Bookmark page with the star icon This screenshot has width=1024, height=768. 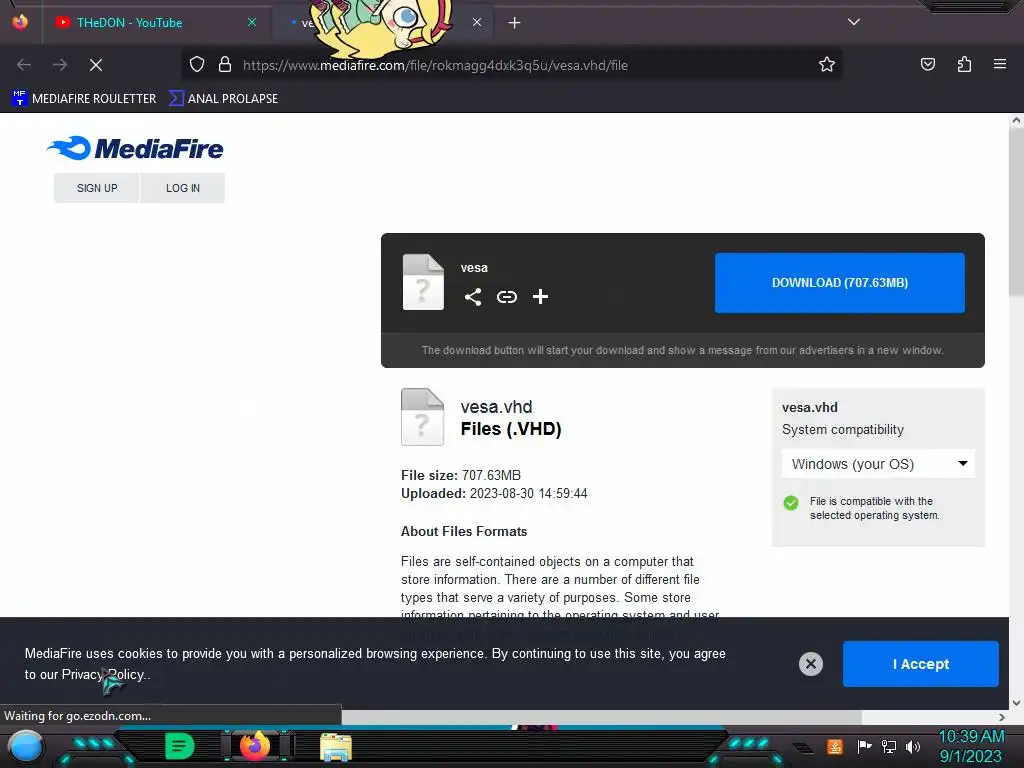click(x=827, y=65)
